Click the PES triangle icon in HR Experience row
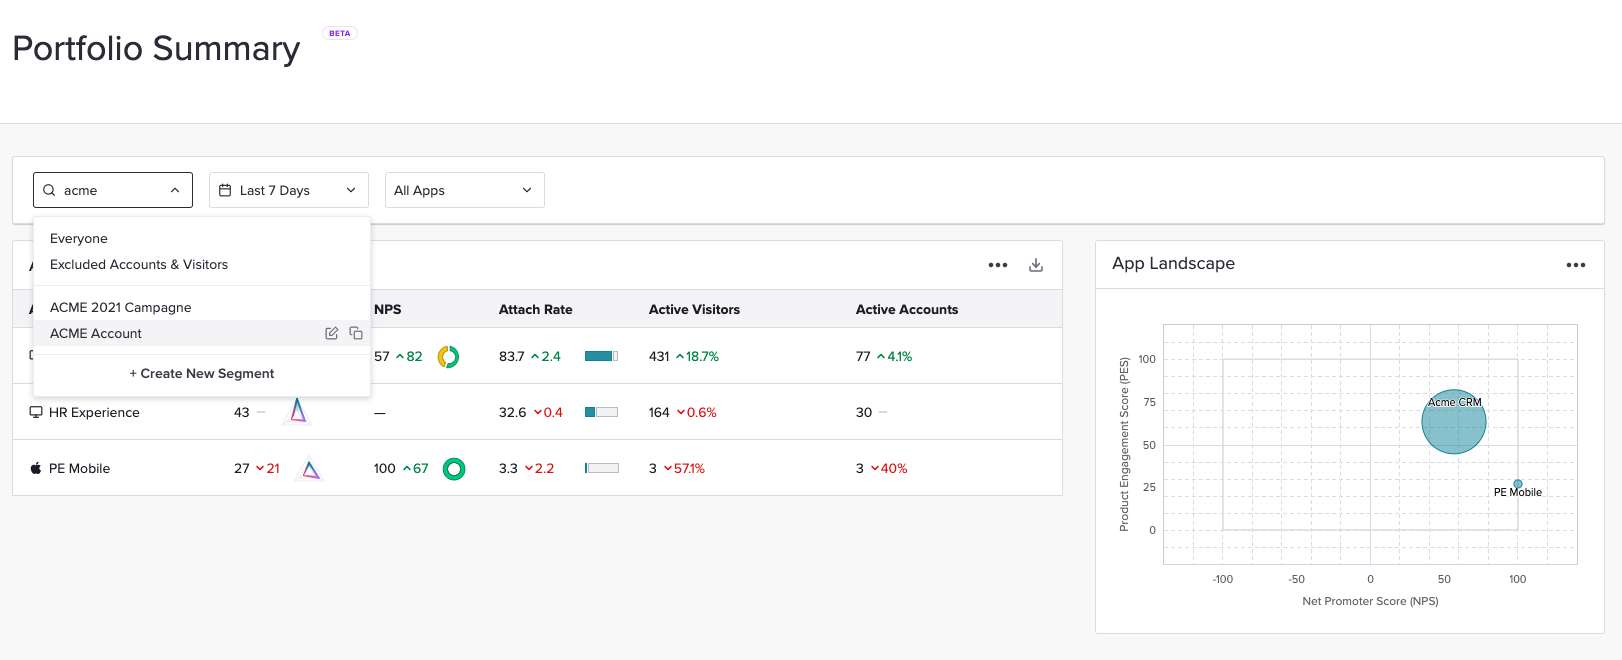1622x660 pixels. tap(298, 411)
